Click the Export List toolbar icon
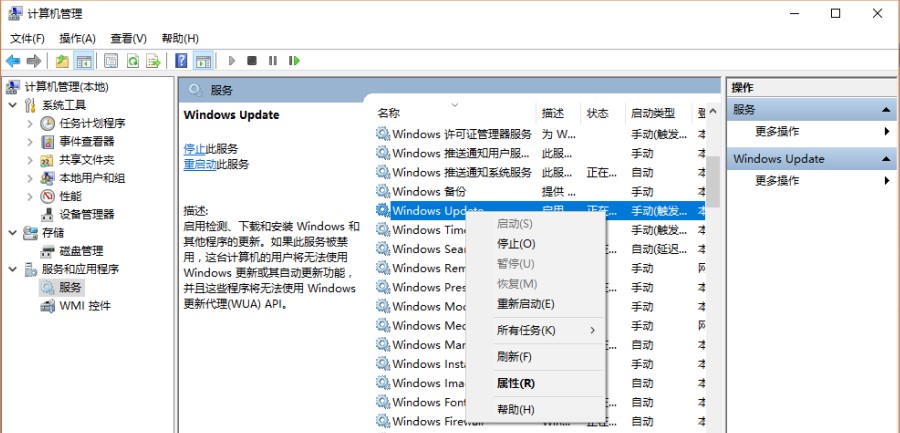This screenshot has height=433, width=900. point(153,60)
